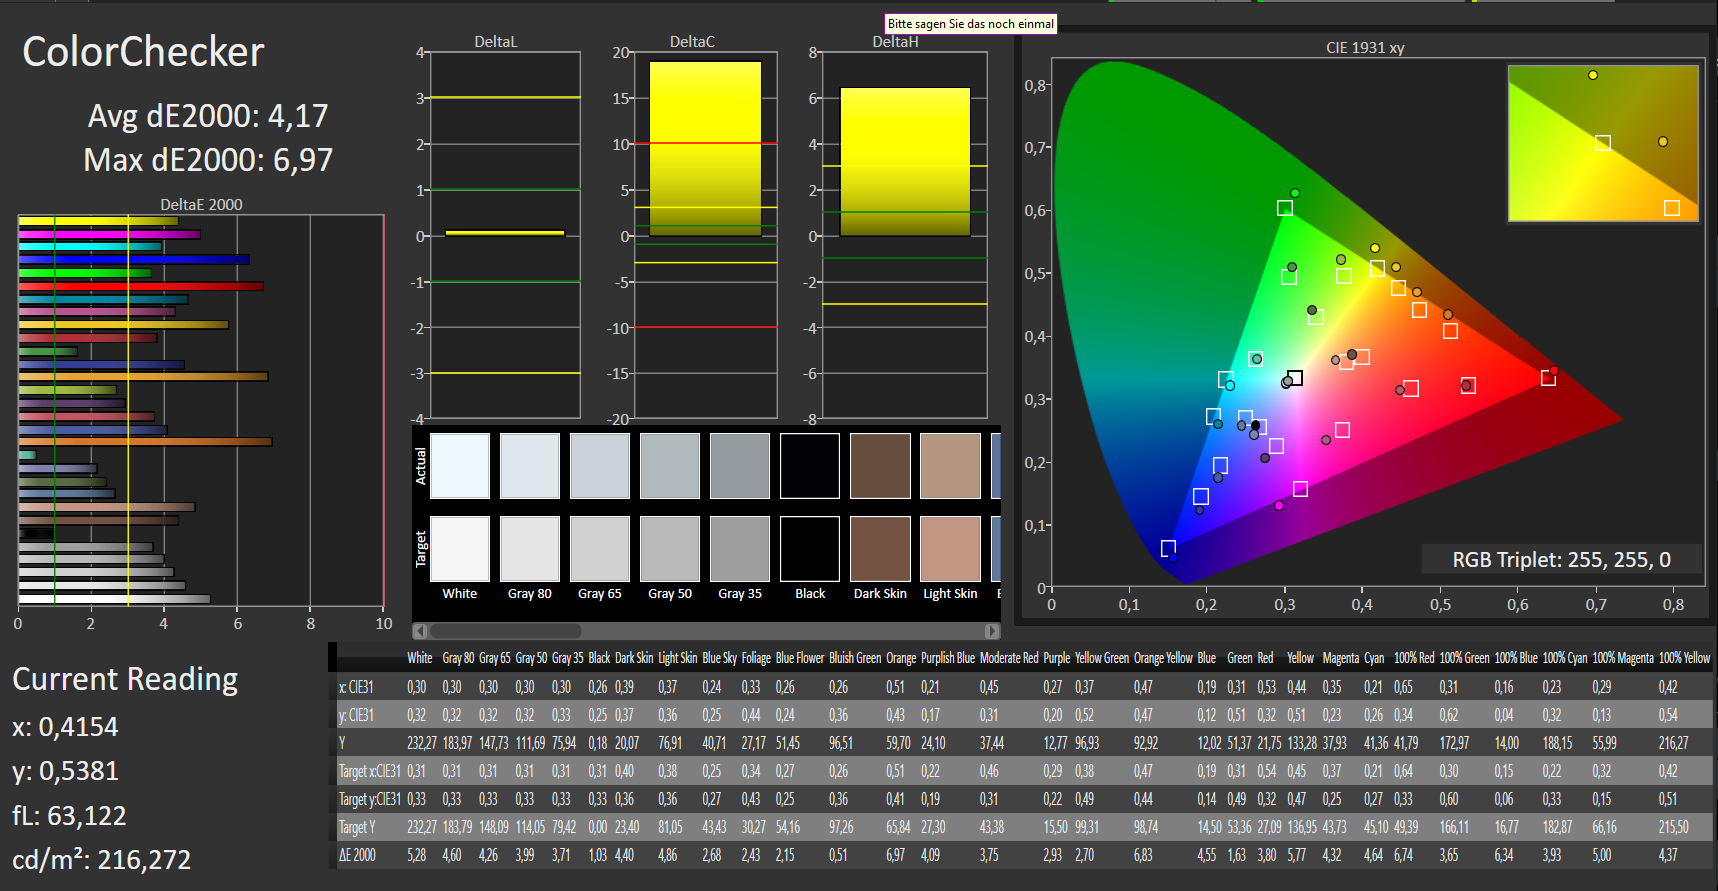
Task: Select the Actual Dark Skin swatch
Action: click(880, 466)
